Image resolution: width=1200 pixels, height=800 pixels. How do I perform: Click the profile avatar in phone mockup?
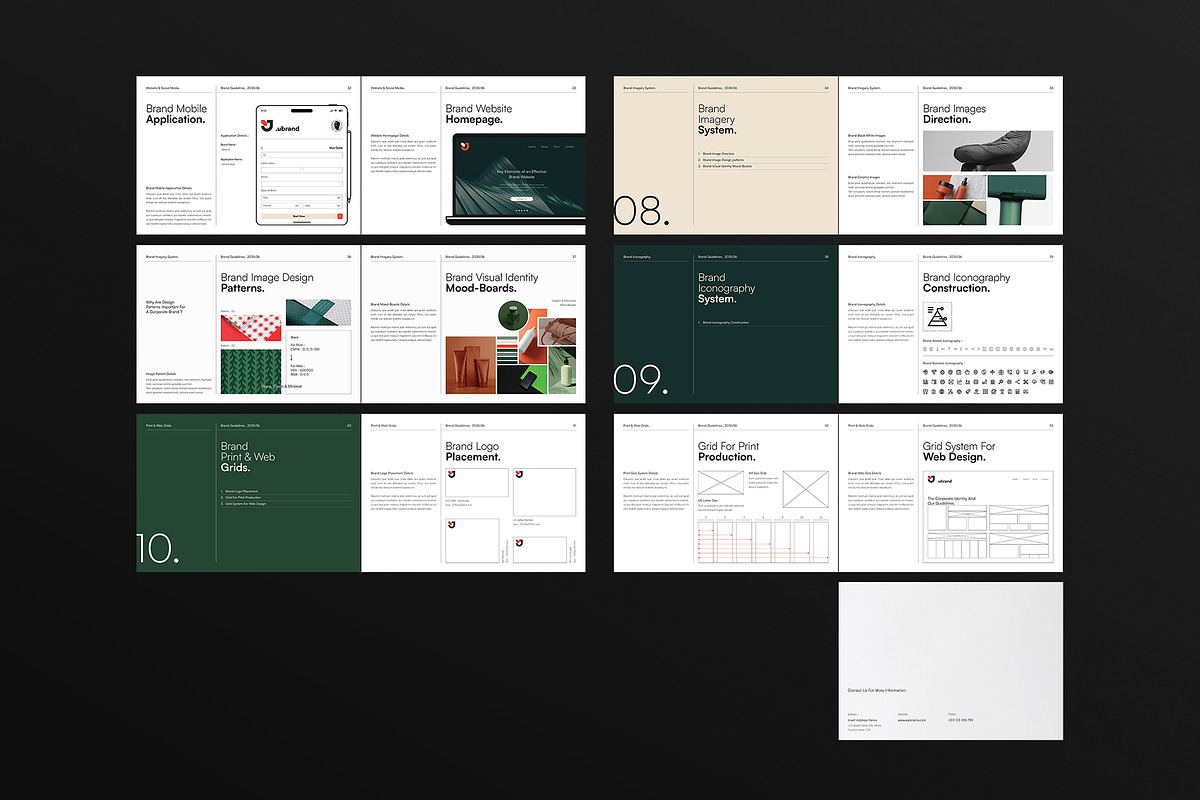tap(337, 125)
